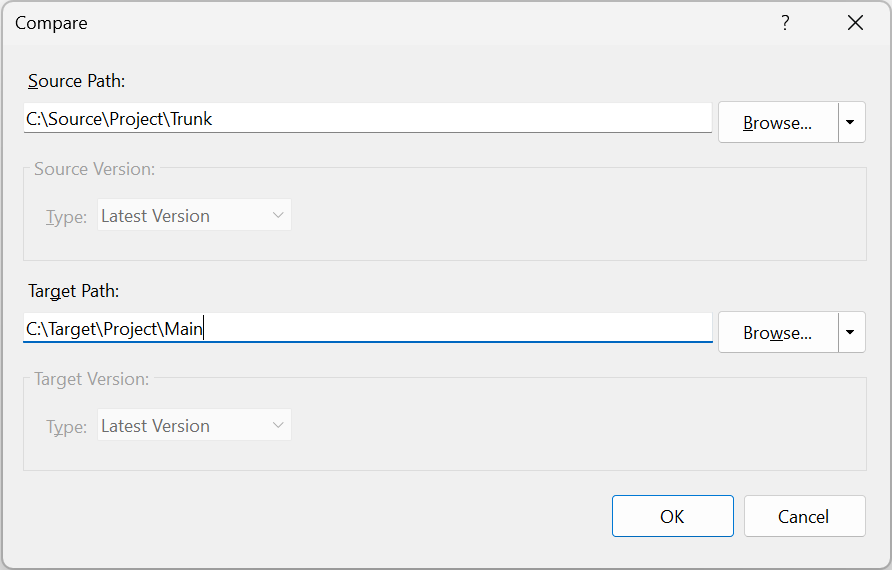Screen dimensions: 892x570
Task: Click the Target Path label
Action: point(73,291)
